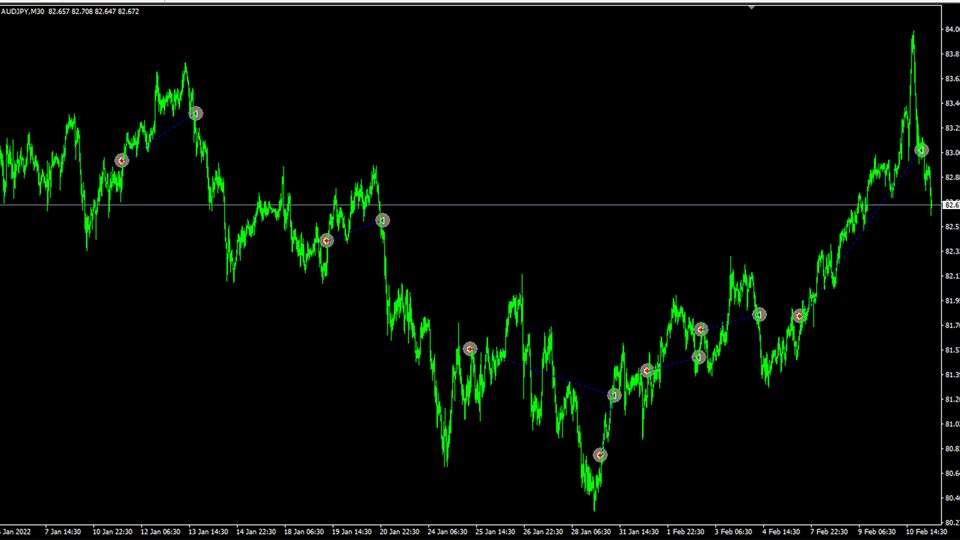960x540 pixels.
Task: Click the '7 Feb 22:30' time axis label
Action: (829, 532)
